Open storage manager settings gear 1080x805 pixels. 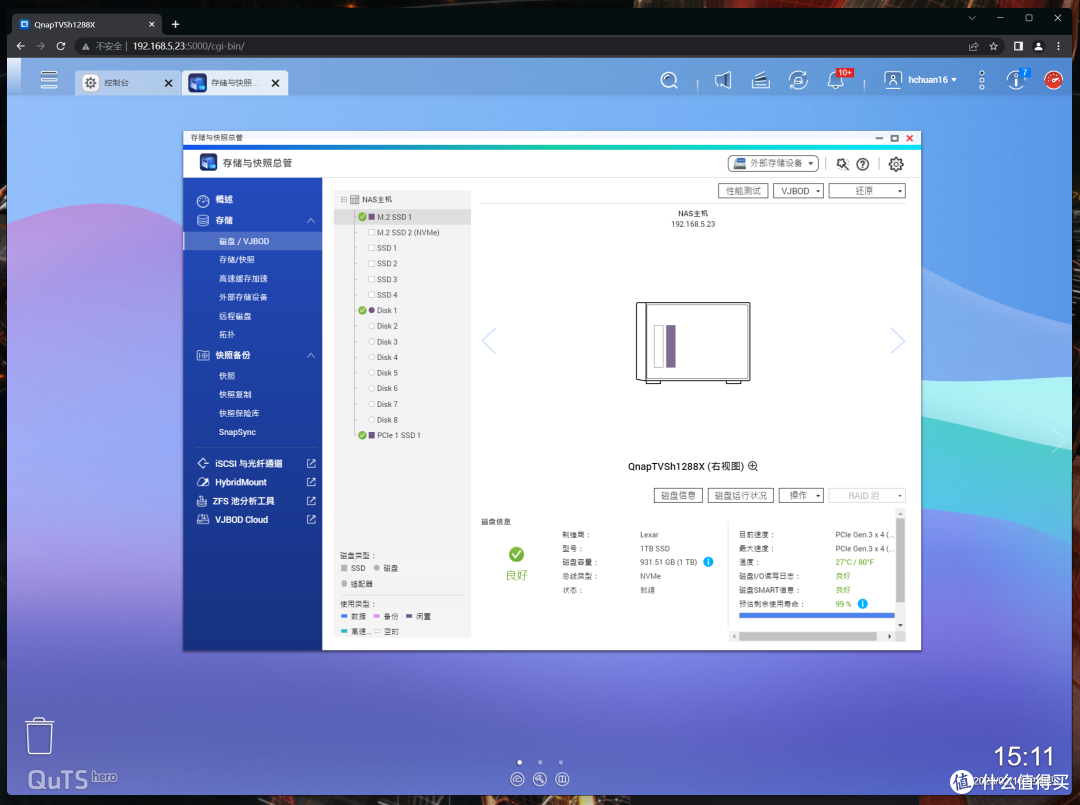895,164
